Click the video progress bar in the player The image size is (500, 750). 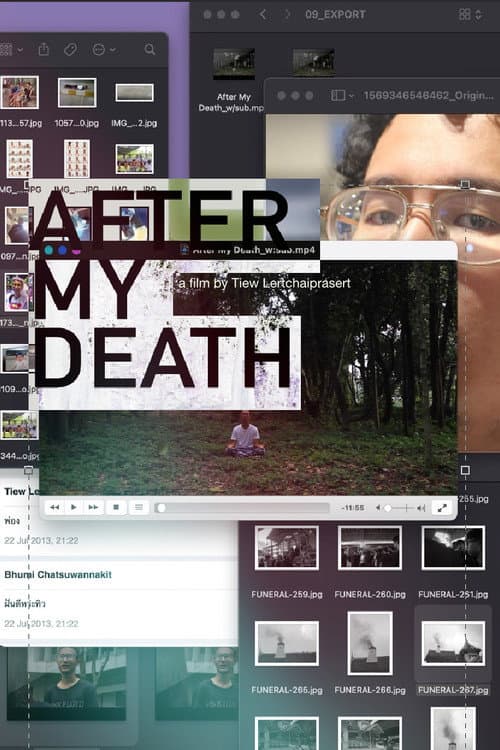click(243, 508)
